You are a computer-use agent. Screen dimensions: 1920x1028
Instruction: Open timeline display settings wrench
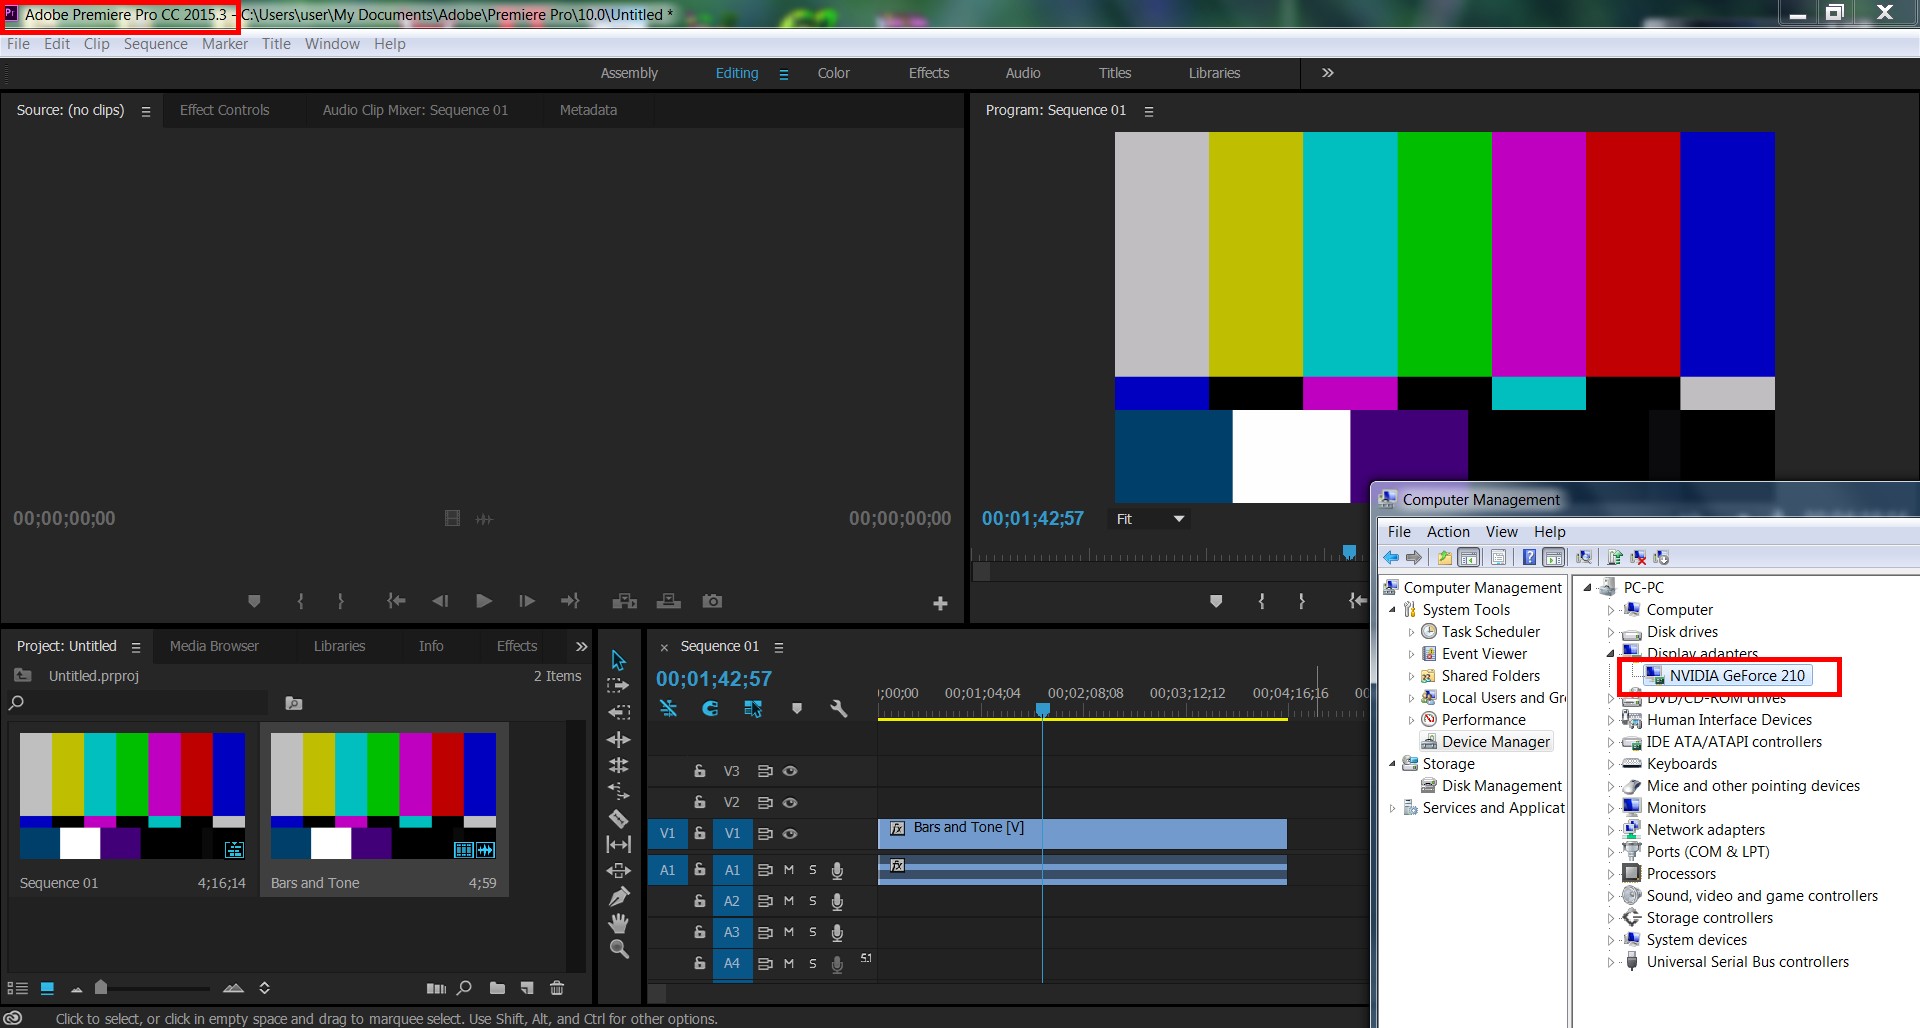tap(839, 708)
